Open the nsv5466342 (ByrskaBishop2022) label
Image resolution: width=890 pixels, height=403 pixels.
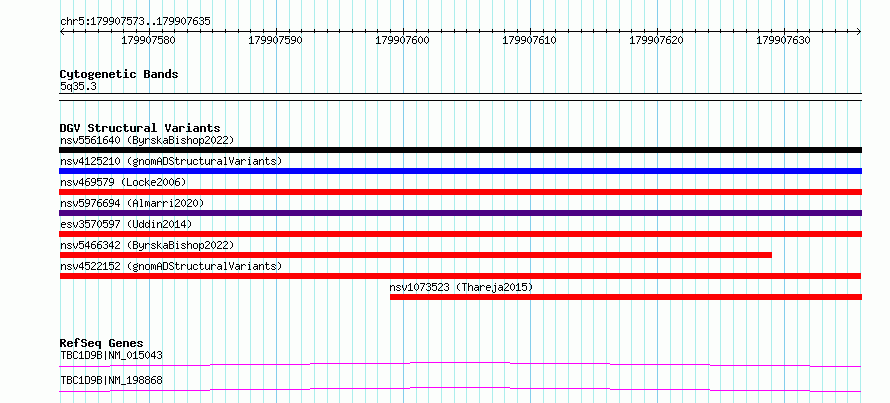point(147,245)
